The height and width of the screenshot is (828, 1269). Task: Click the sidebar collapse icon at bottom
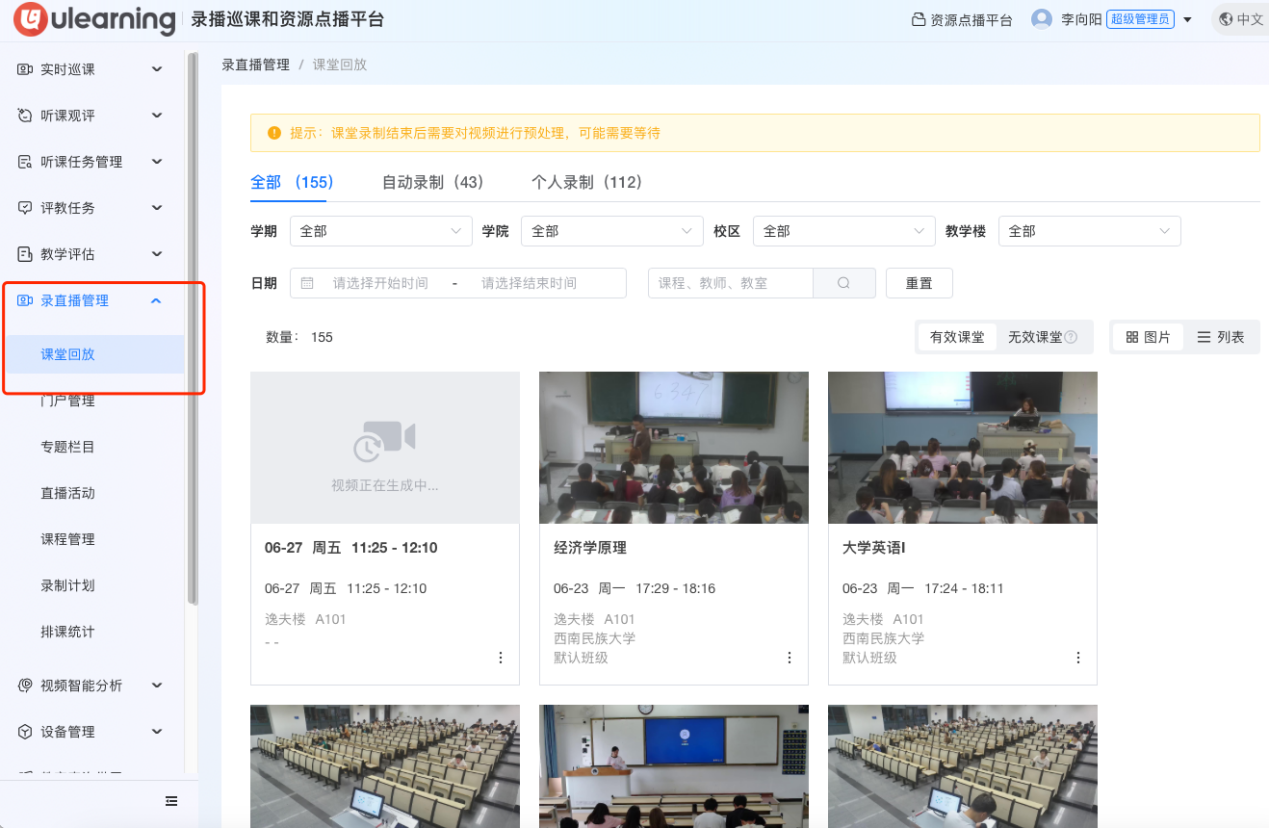click(x=171, y=801)
